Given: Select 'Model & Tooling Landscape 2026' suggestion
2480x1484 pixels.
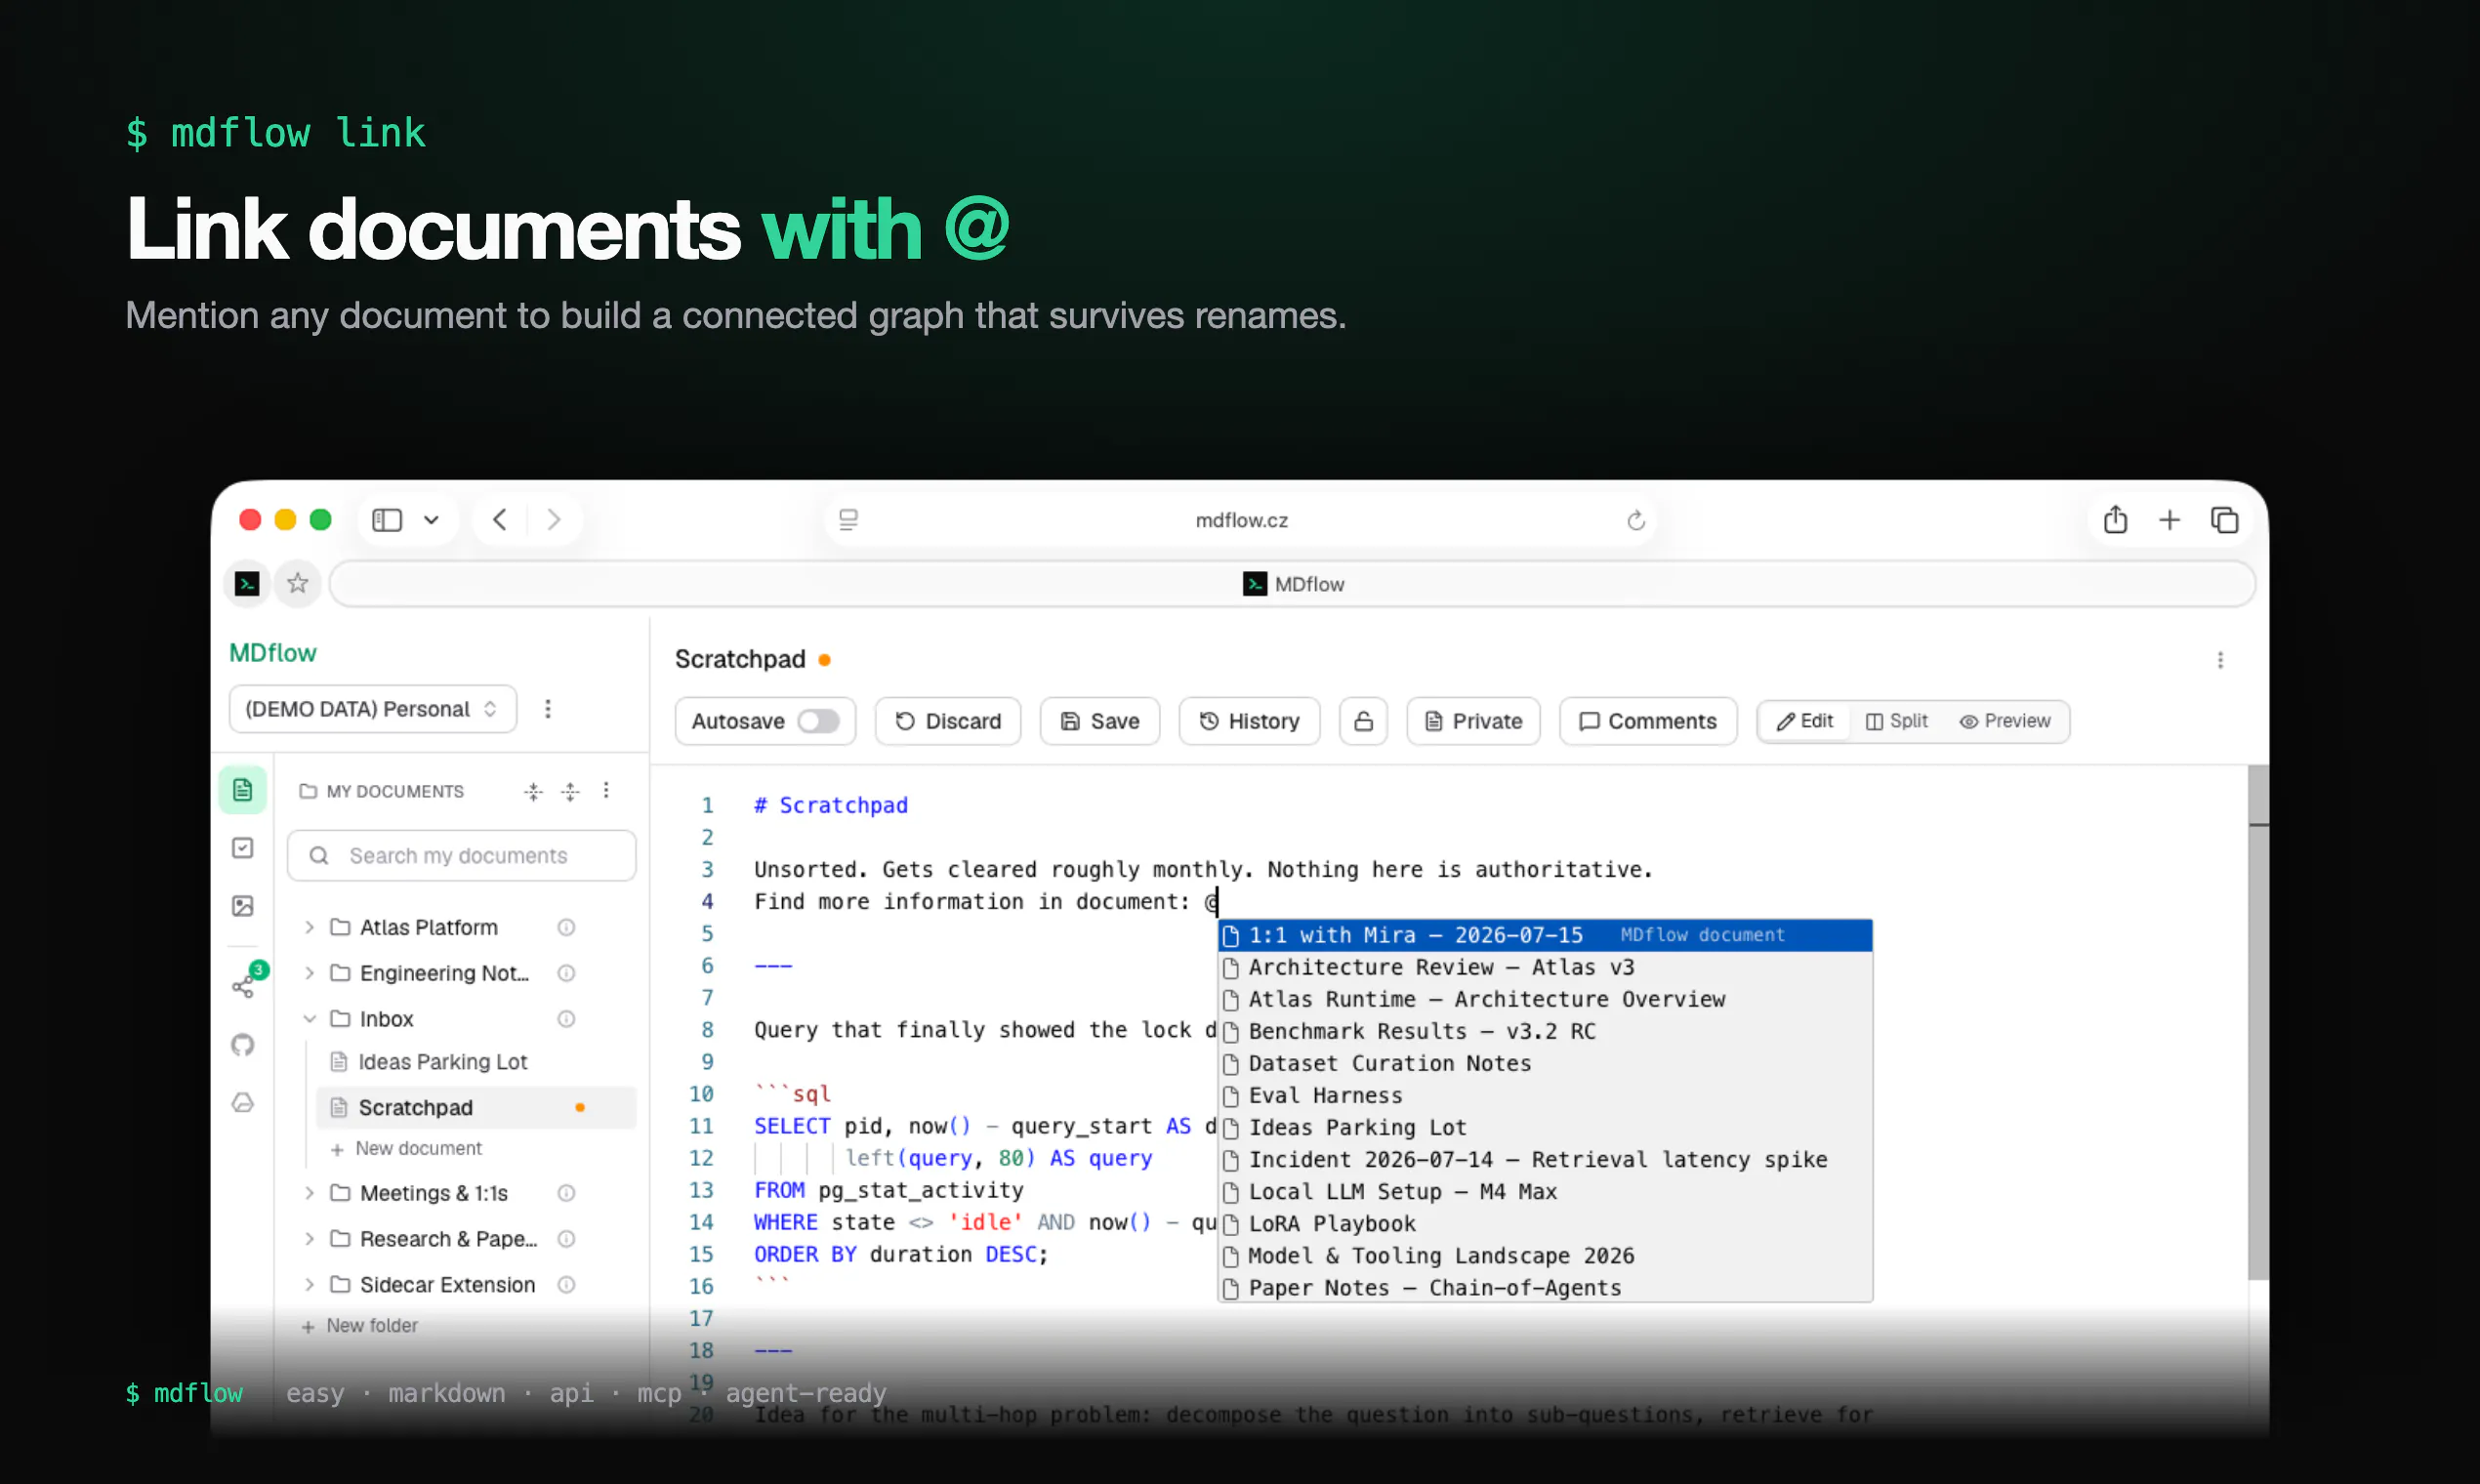Looking at the screenshot, I should tap(1545, 1255).
